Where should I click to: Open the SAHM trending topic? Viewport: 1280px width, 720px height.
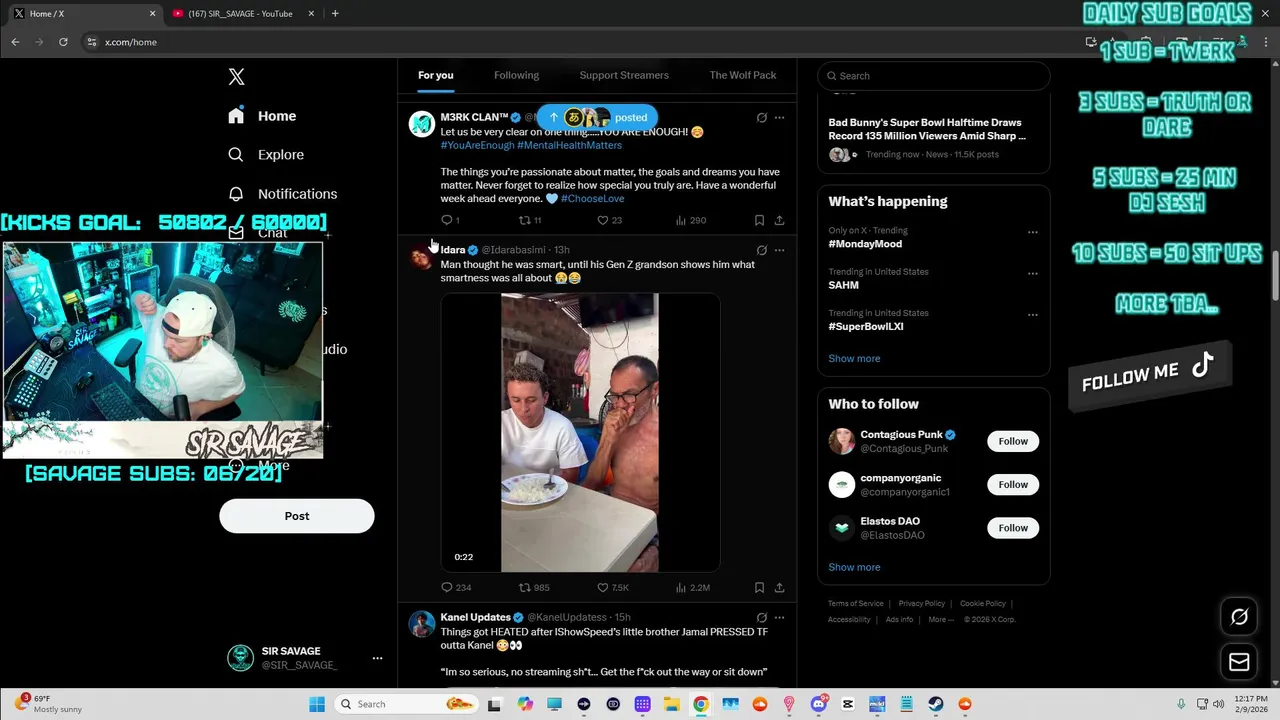click(x=843, y=285)
